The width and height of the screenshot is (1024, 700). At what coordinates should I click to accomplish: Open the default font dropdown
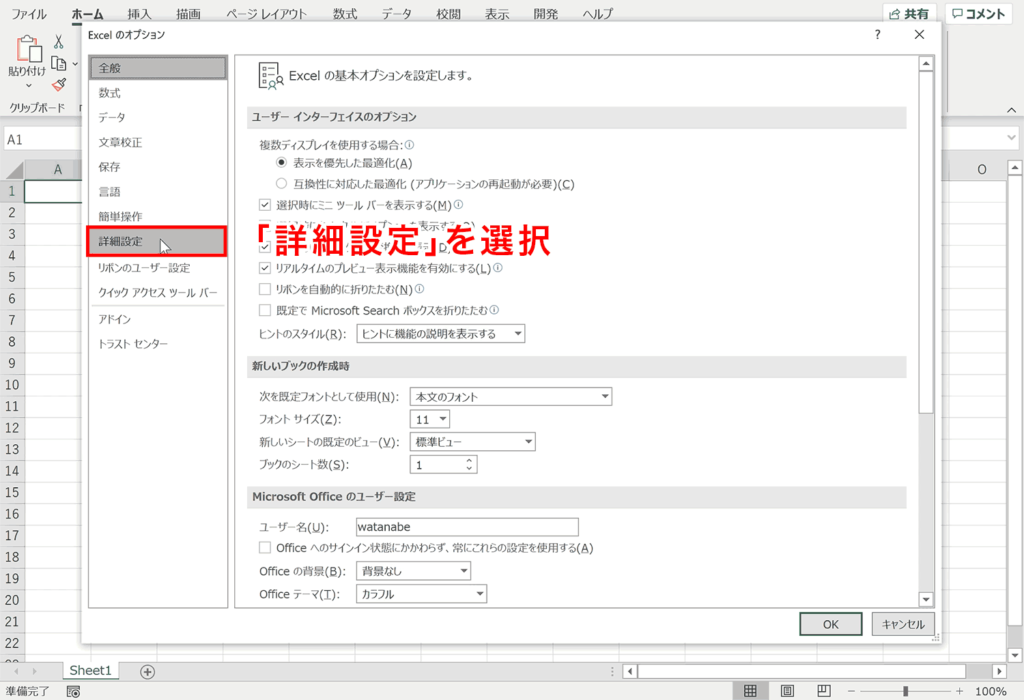tap(511, 396)
